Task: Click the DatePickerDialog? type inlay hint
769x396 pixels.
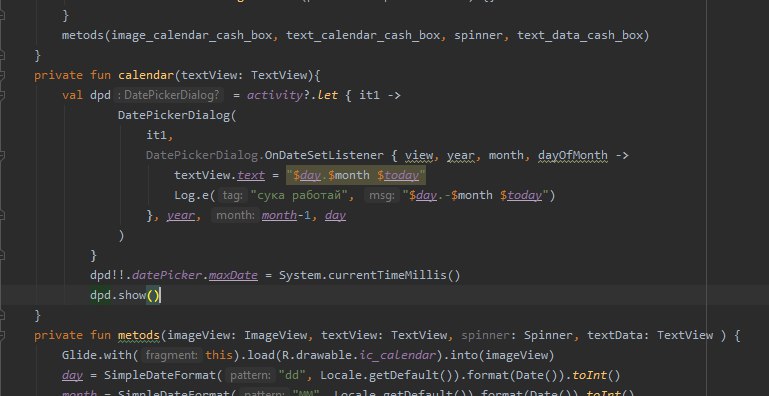Action: click(169, 95)
